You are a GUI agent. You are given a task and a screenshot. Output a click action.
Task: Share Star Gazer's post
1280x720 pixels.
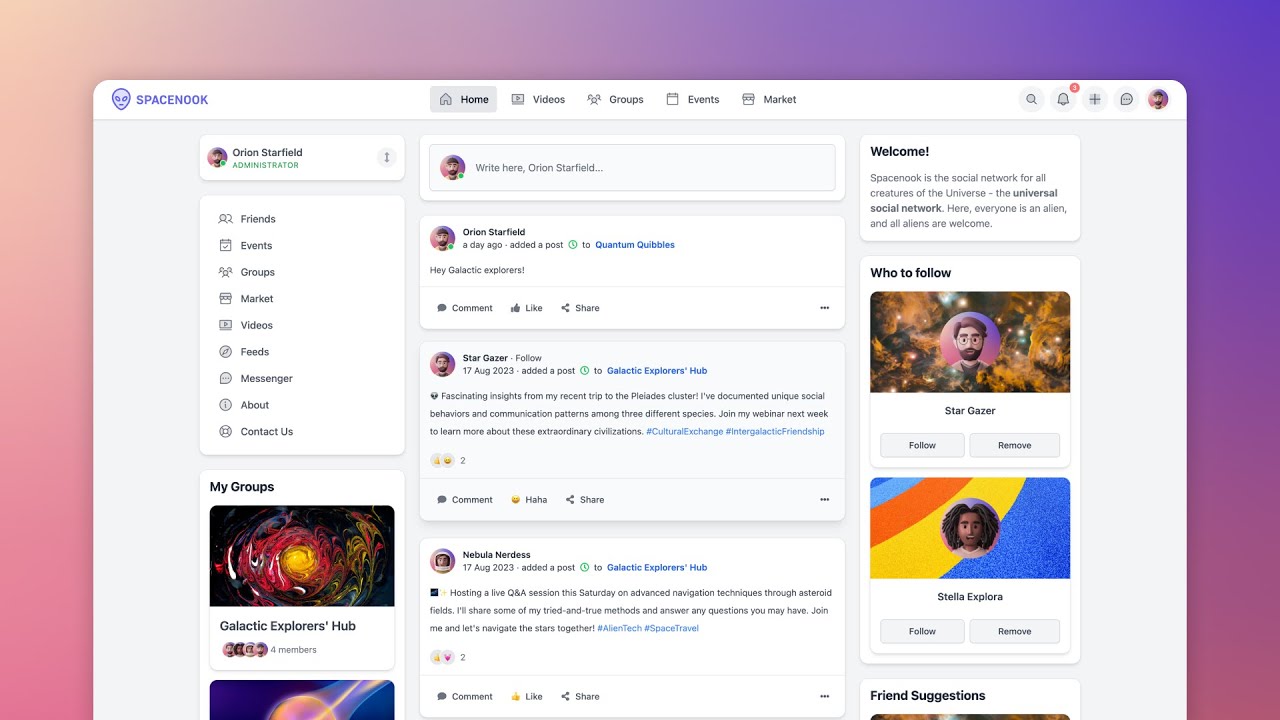585,500
